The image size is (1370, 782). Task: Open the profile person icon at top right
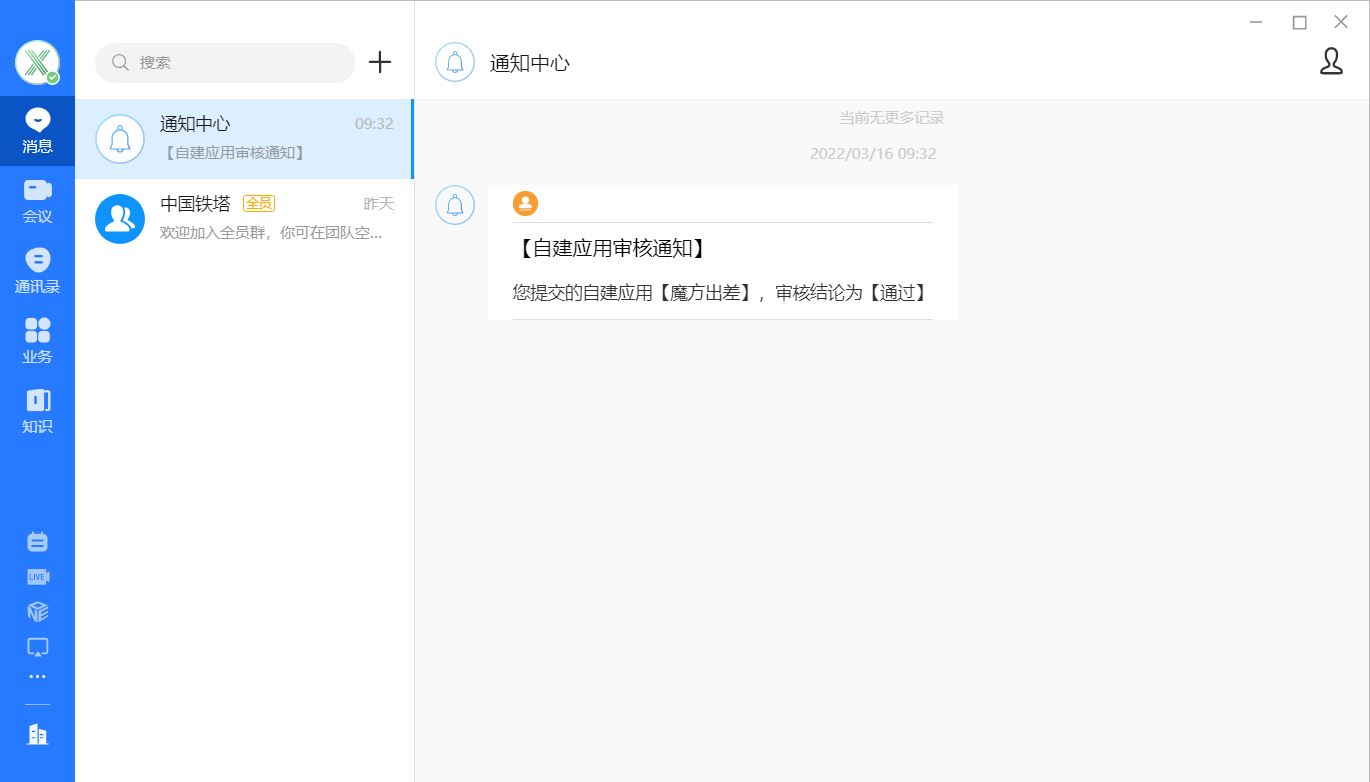[1331, 62]
